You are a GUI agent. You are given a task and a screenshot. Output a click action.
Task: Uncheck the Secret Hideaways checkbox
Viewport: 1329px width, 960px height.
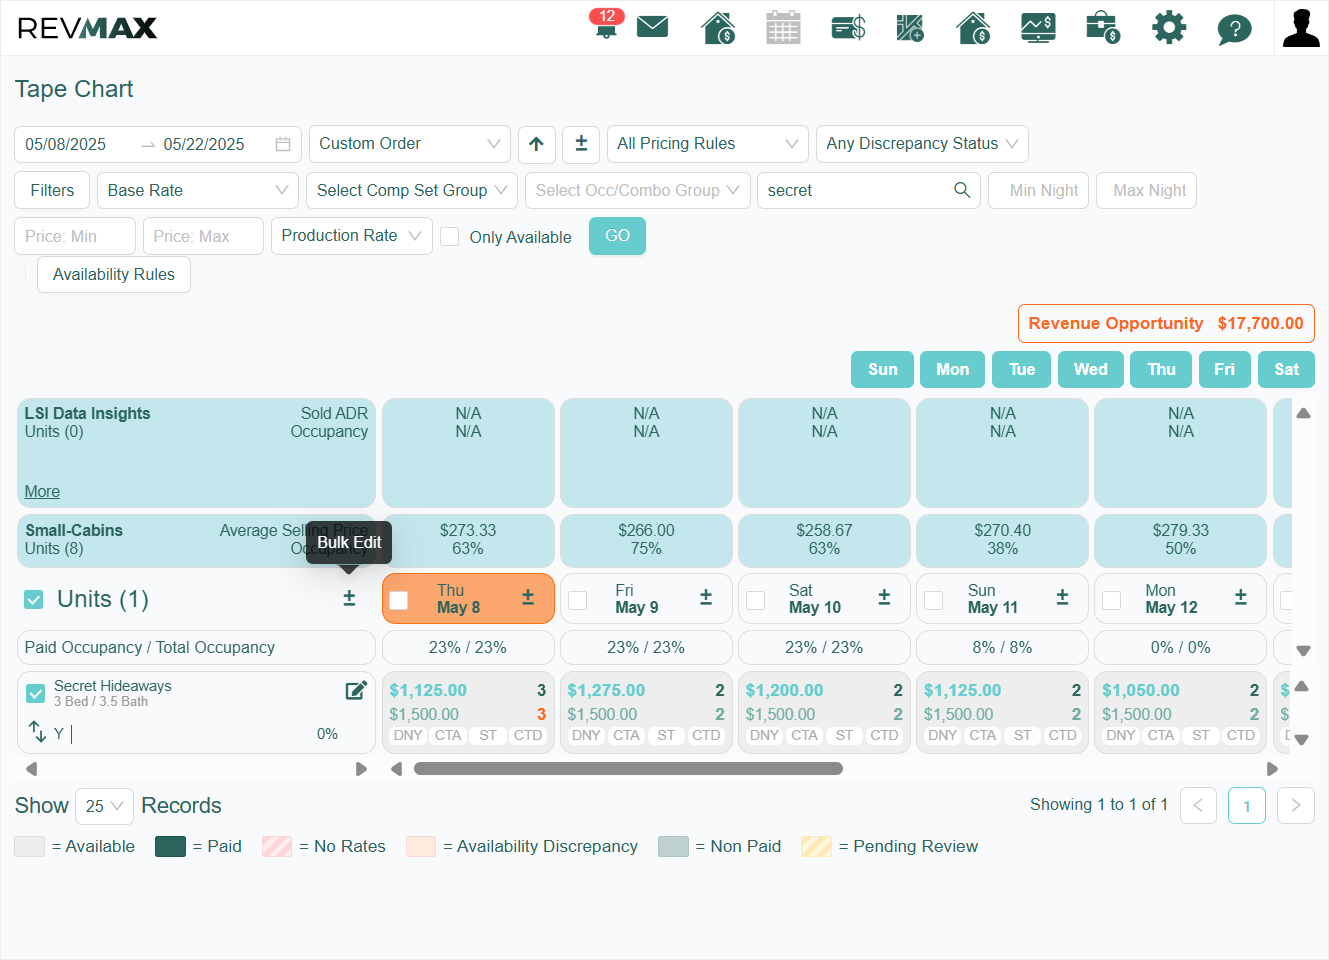(x=36, y=693)
